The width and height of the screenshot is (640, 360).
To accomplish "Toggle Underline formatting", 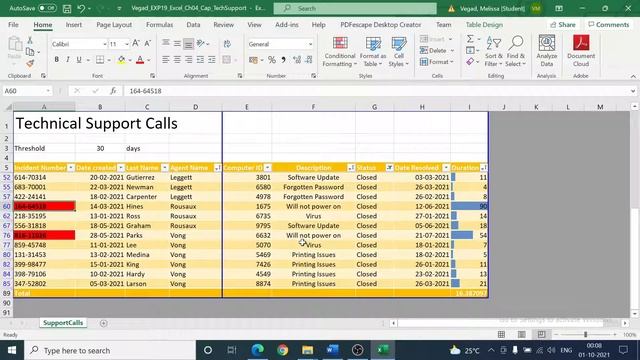I will (x=79, y=60).
